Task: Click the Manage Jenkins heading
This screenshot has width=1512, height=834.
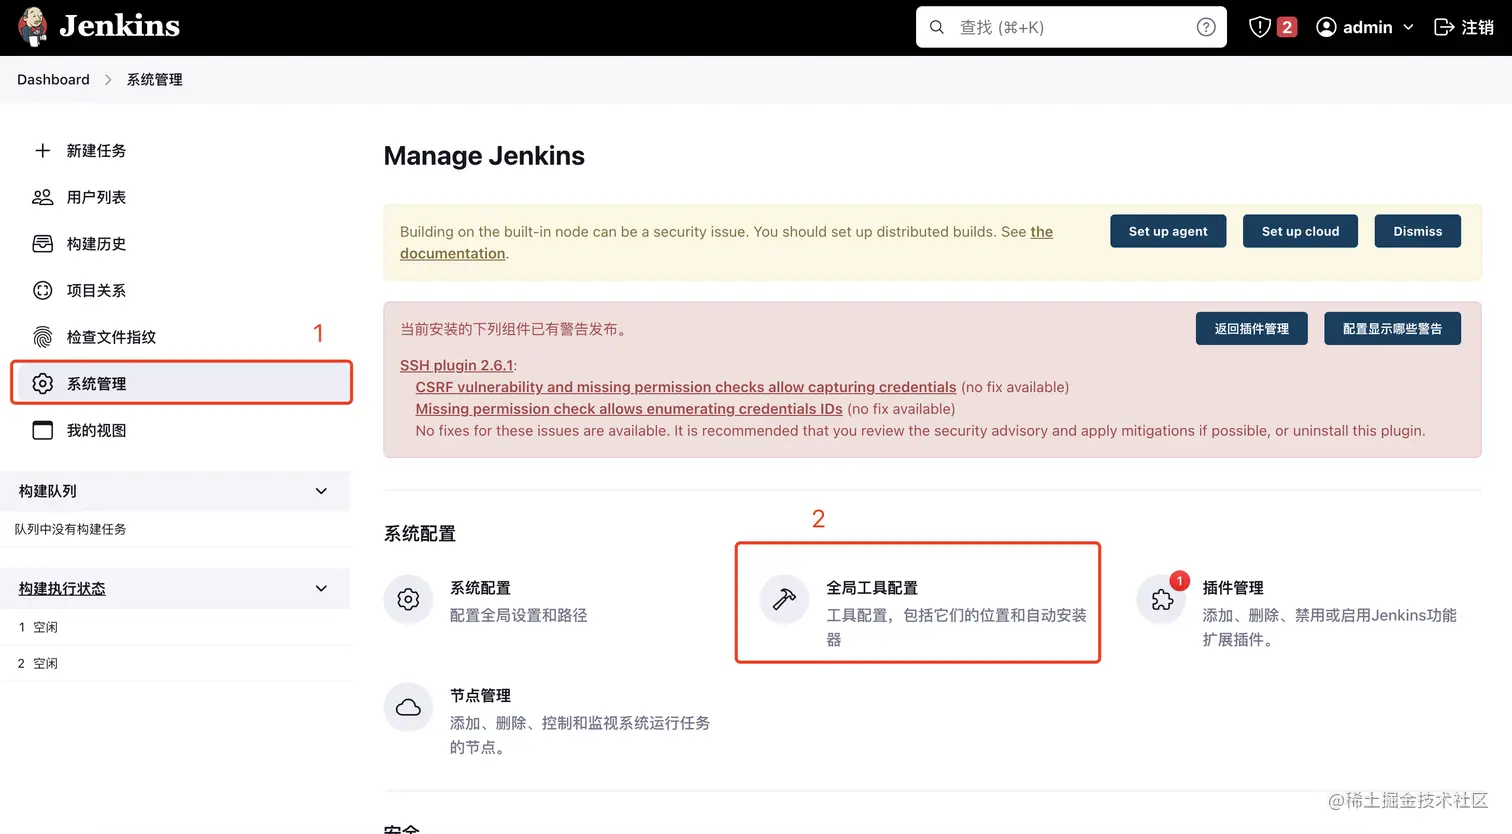Action: pos(484,156)
